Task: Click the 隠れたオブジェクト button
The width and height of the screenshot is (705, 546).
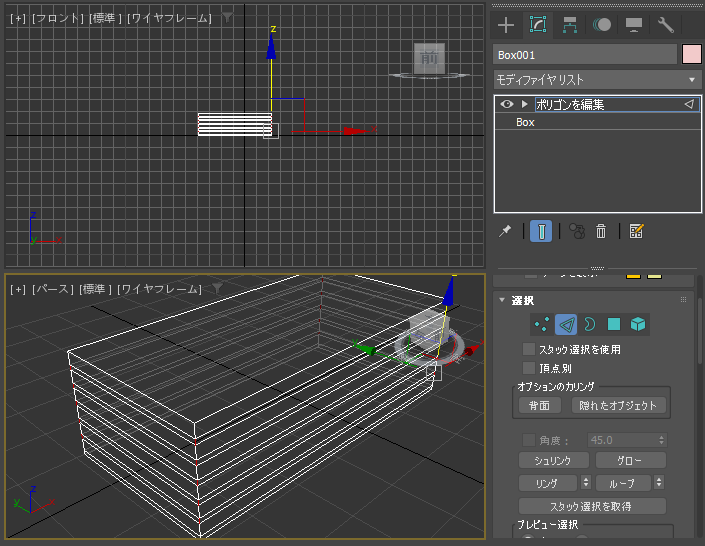Action: pyautogui.click(x=618, y=405)
